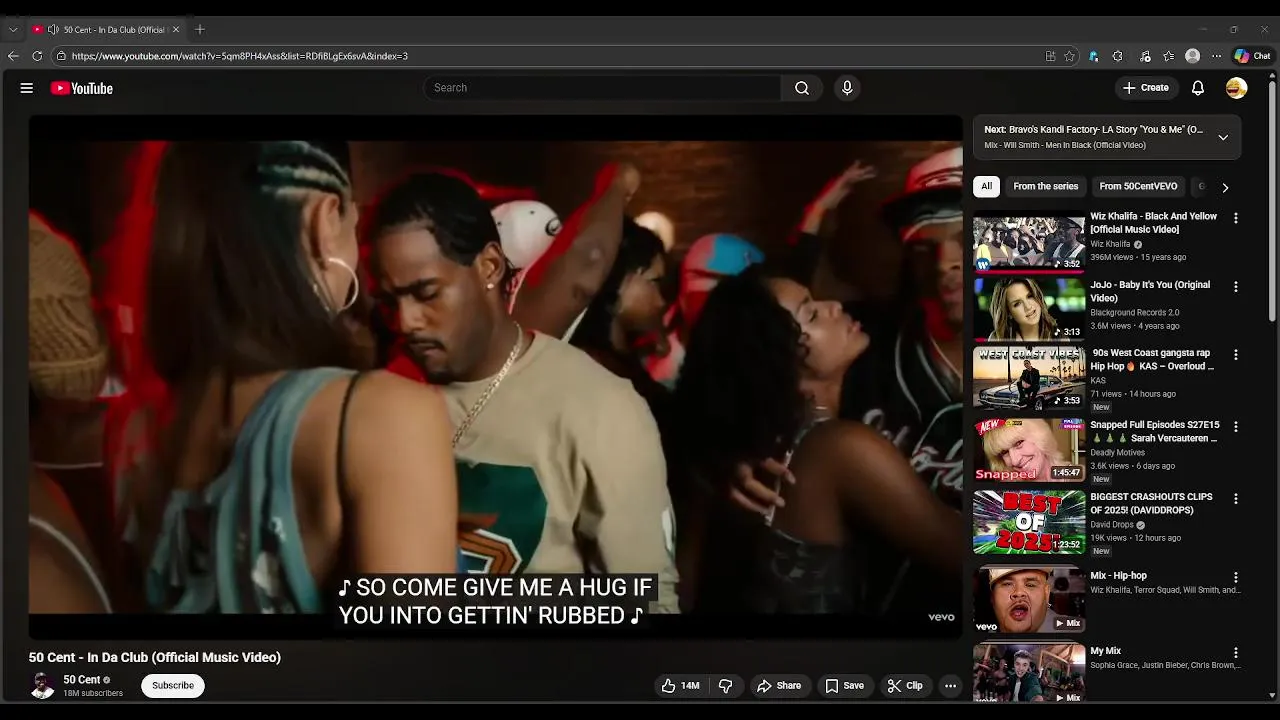Open more actions ellipsis below video
The height and width of the screenshot is (720, 1280).
[x=950, y=686]
